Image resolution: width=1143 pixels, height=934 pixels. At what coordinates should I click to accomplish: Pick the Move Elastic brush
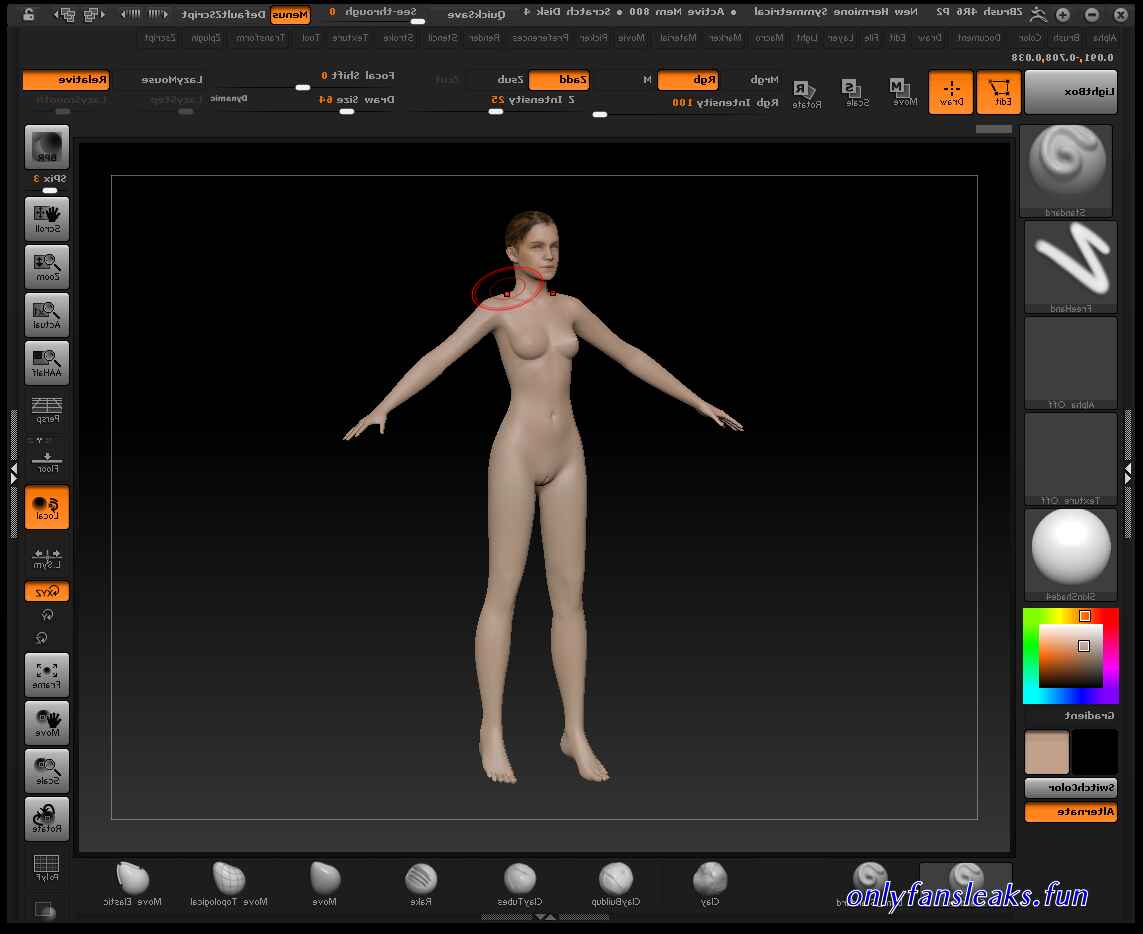click(x=133, y=884)
